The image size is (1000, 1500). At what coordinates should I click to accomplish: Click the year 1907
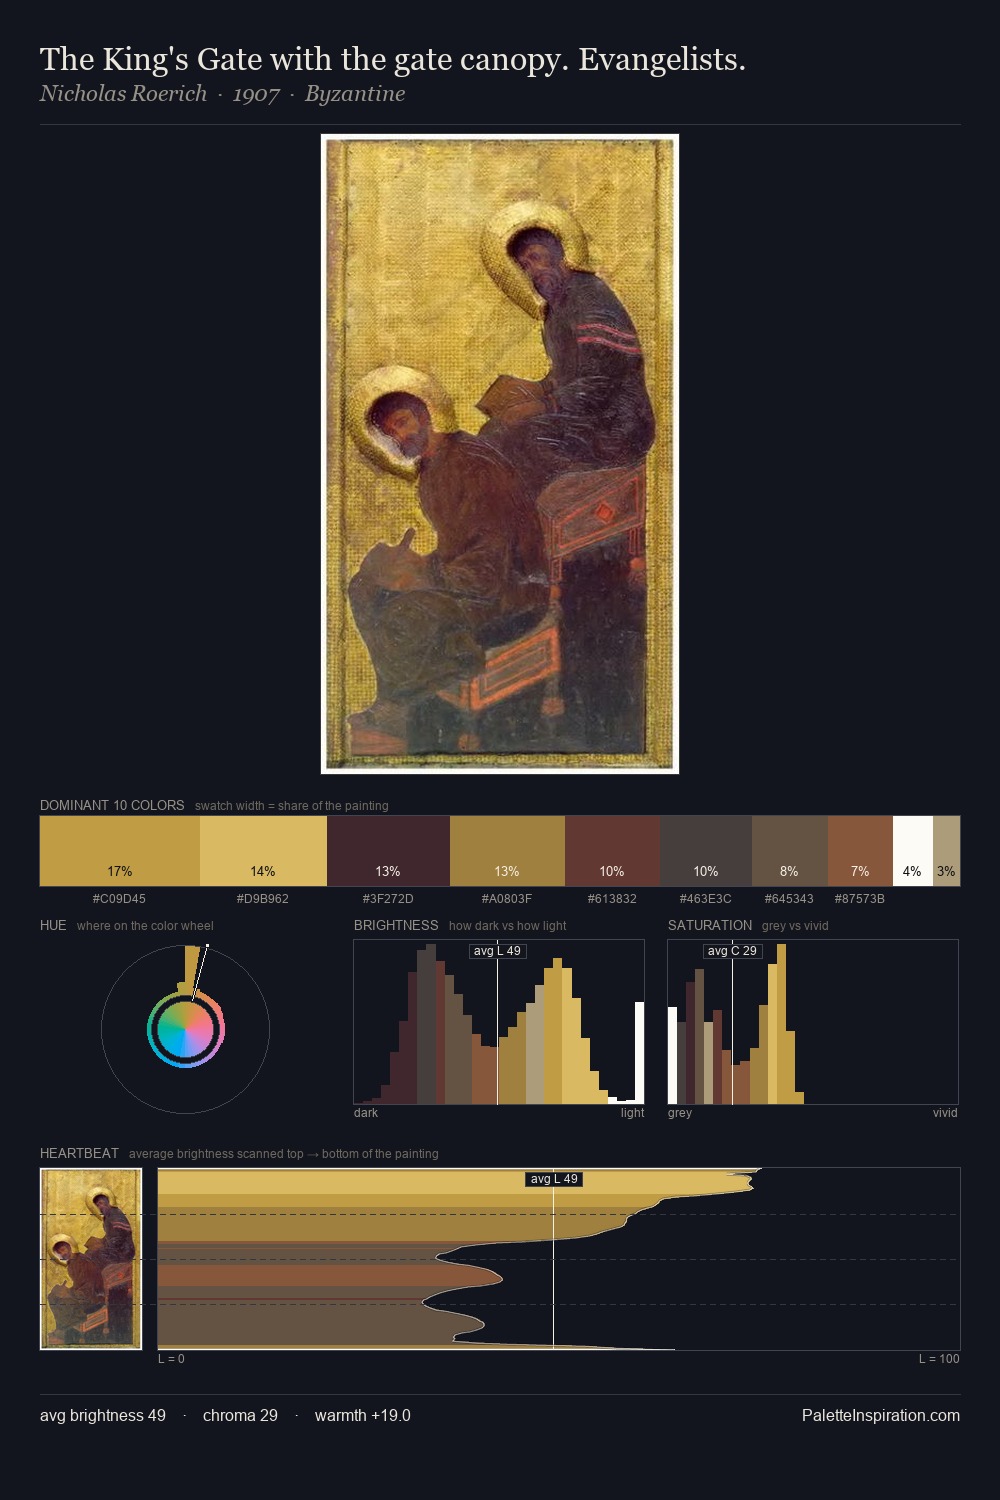[256, 94]
